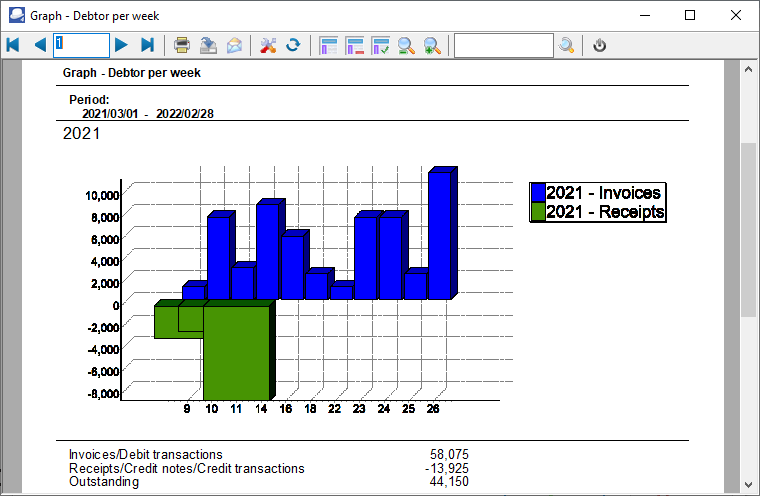Zoom out using magnifier minus icon
The image size is (760, 496).
pyautogui.click(x=406, y=45)
